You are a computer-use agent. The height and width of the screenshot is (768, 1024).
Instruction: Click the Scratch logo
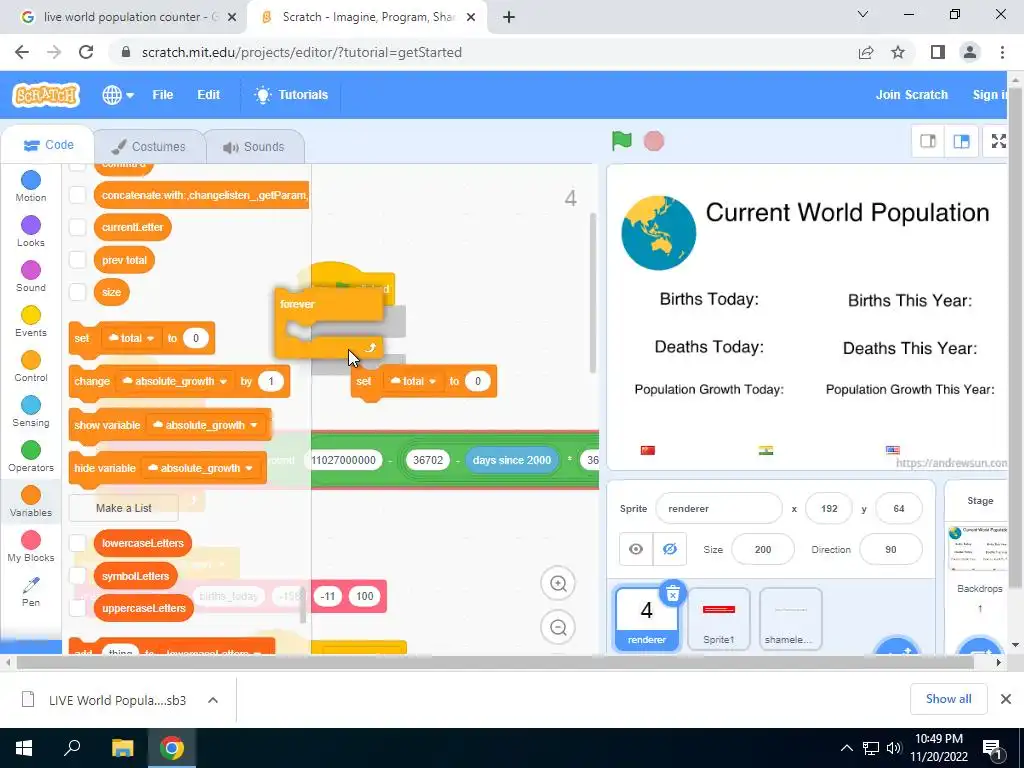tap(46, 95)
